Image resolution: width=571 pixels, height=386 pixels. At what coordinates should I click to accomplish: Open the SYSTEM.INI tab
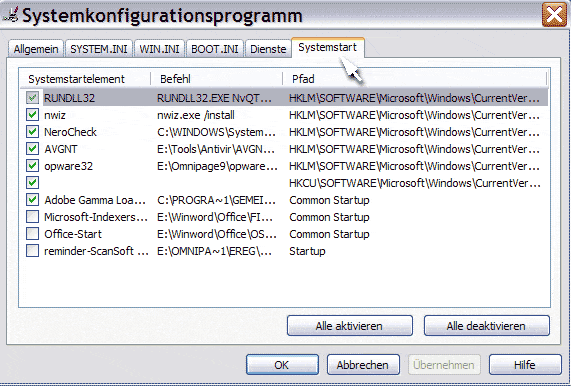coord(99,49)
